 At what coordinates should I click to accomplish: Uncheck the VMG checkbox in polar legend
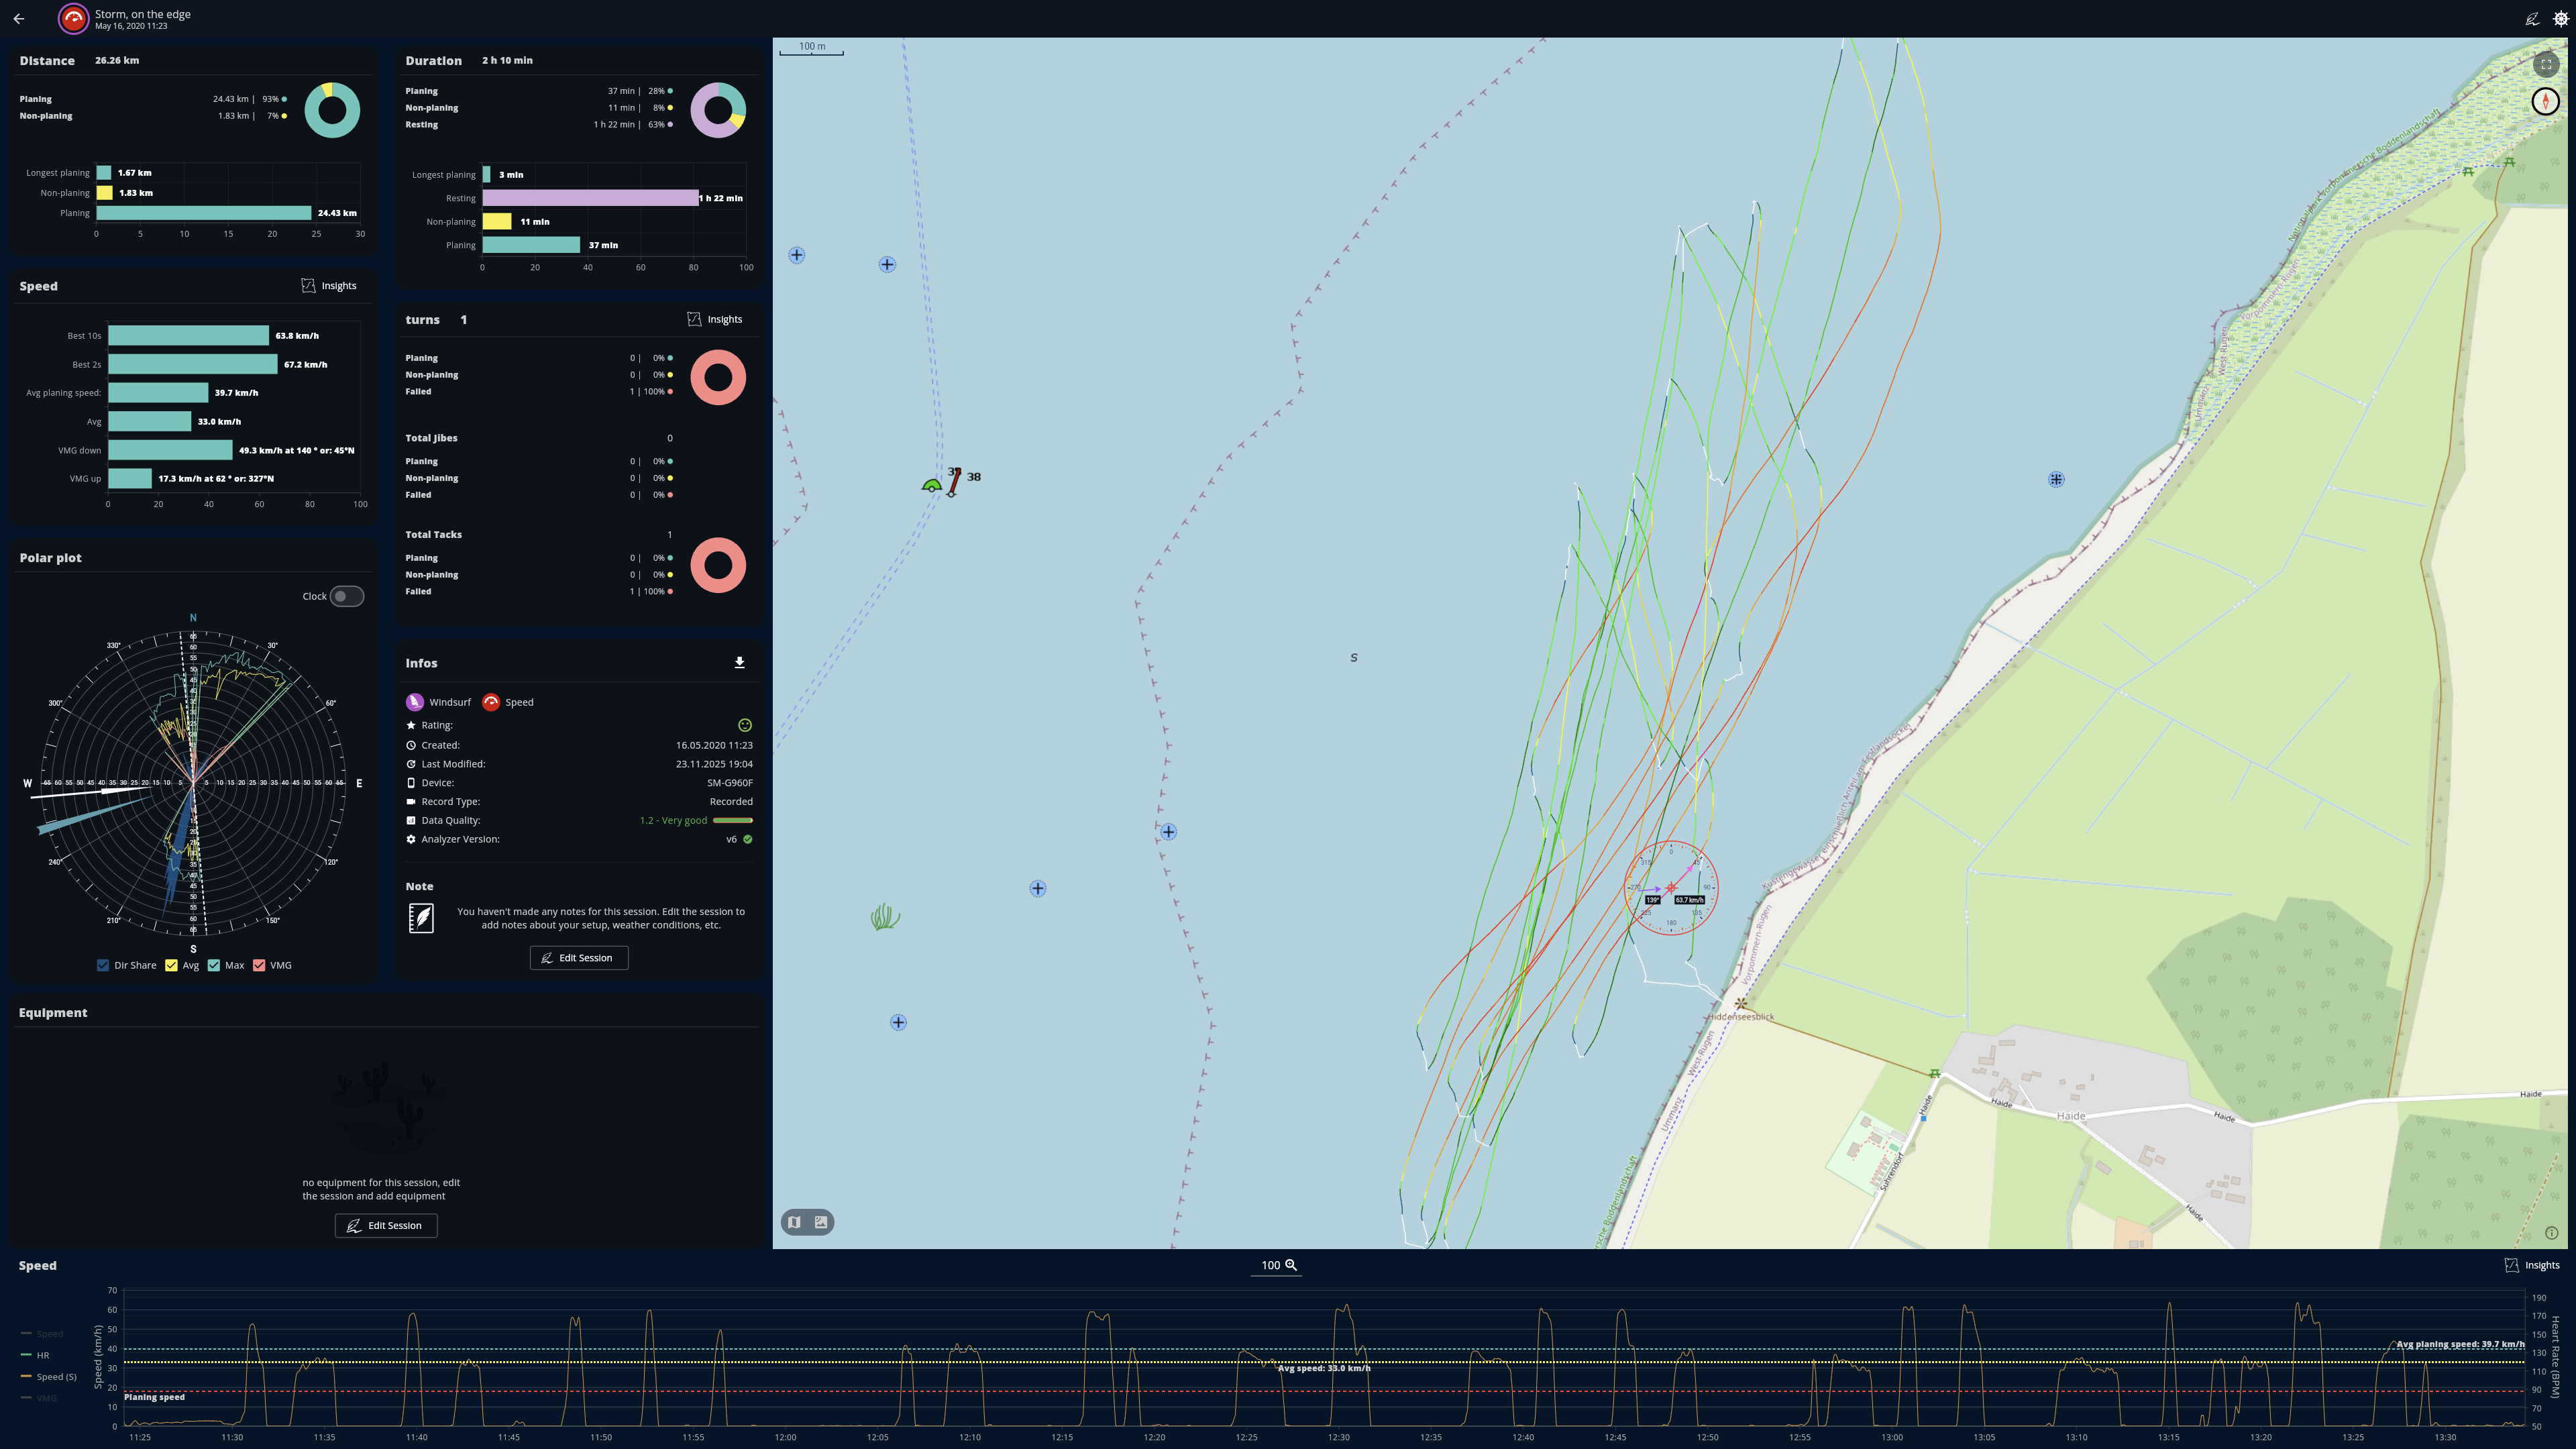tap(259, 965)
